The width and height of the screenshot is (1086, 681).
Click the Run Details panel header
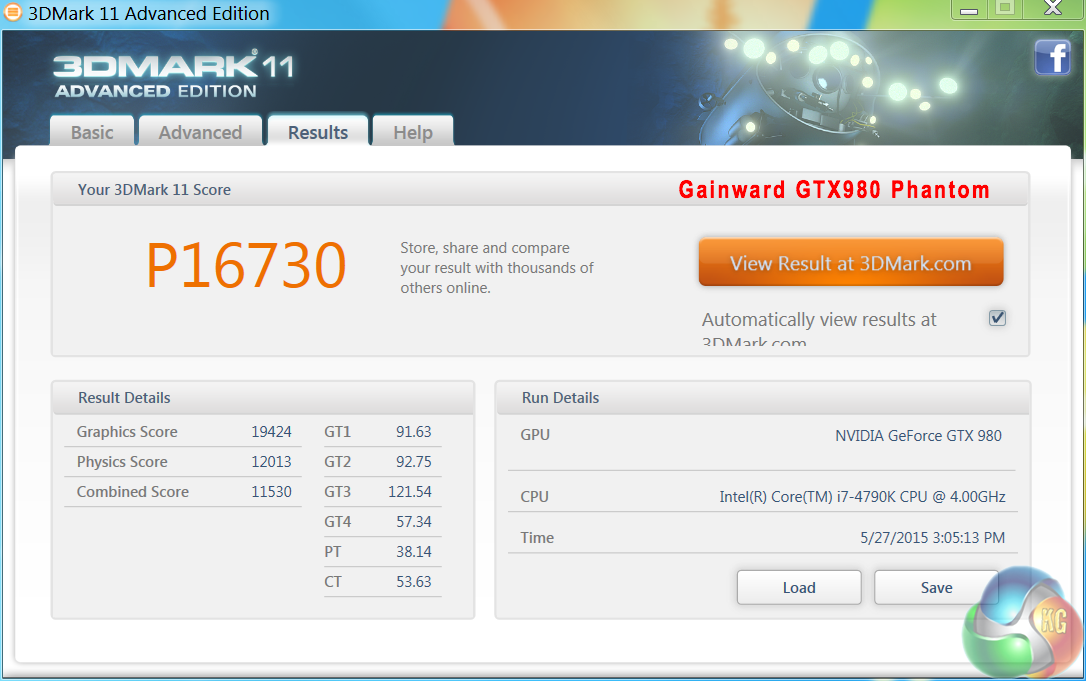click(x=763, y=398)
